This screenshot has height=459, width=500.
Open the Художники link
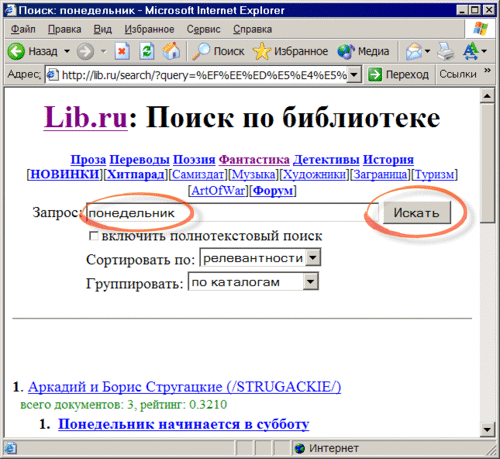(x=314, y=174)
